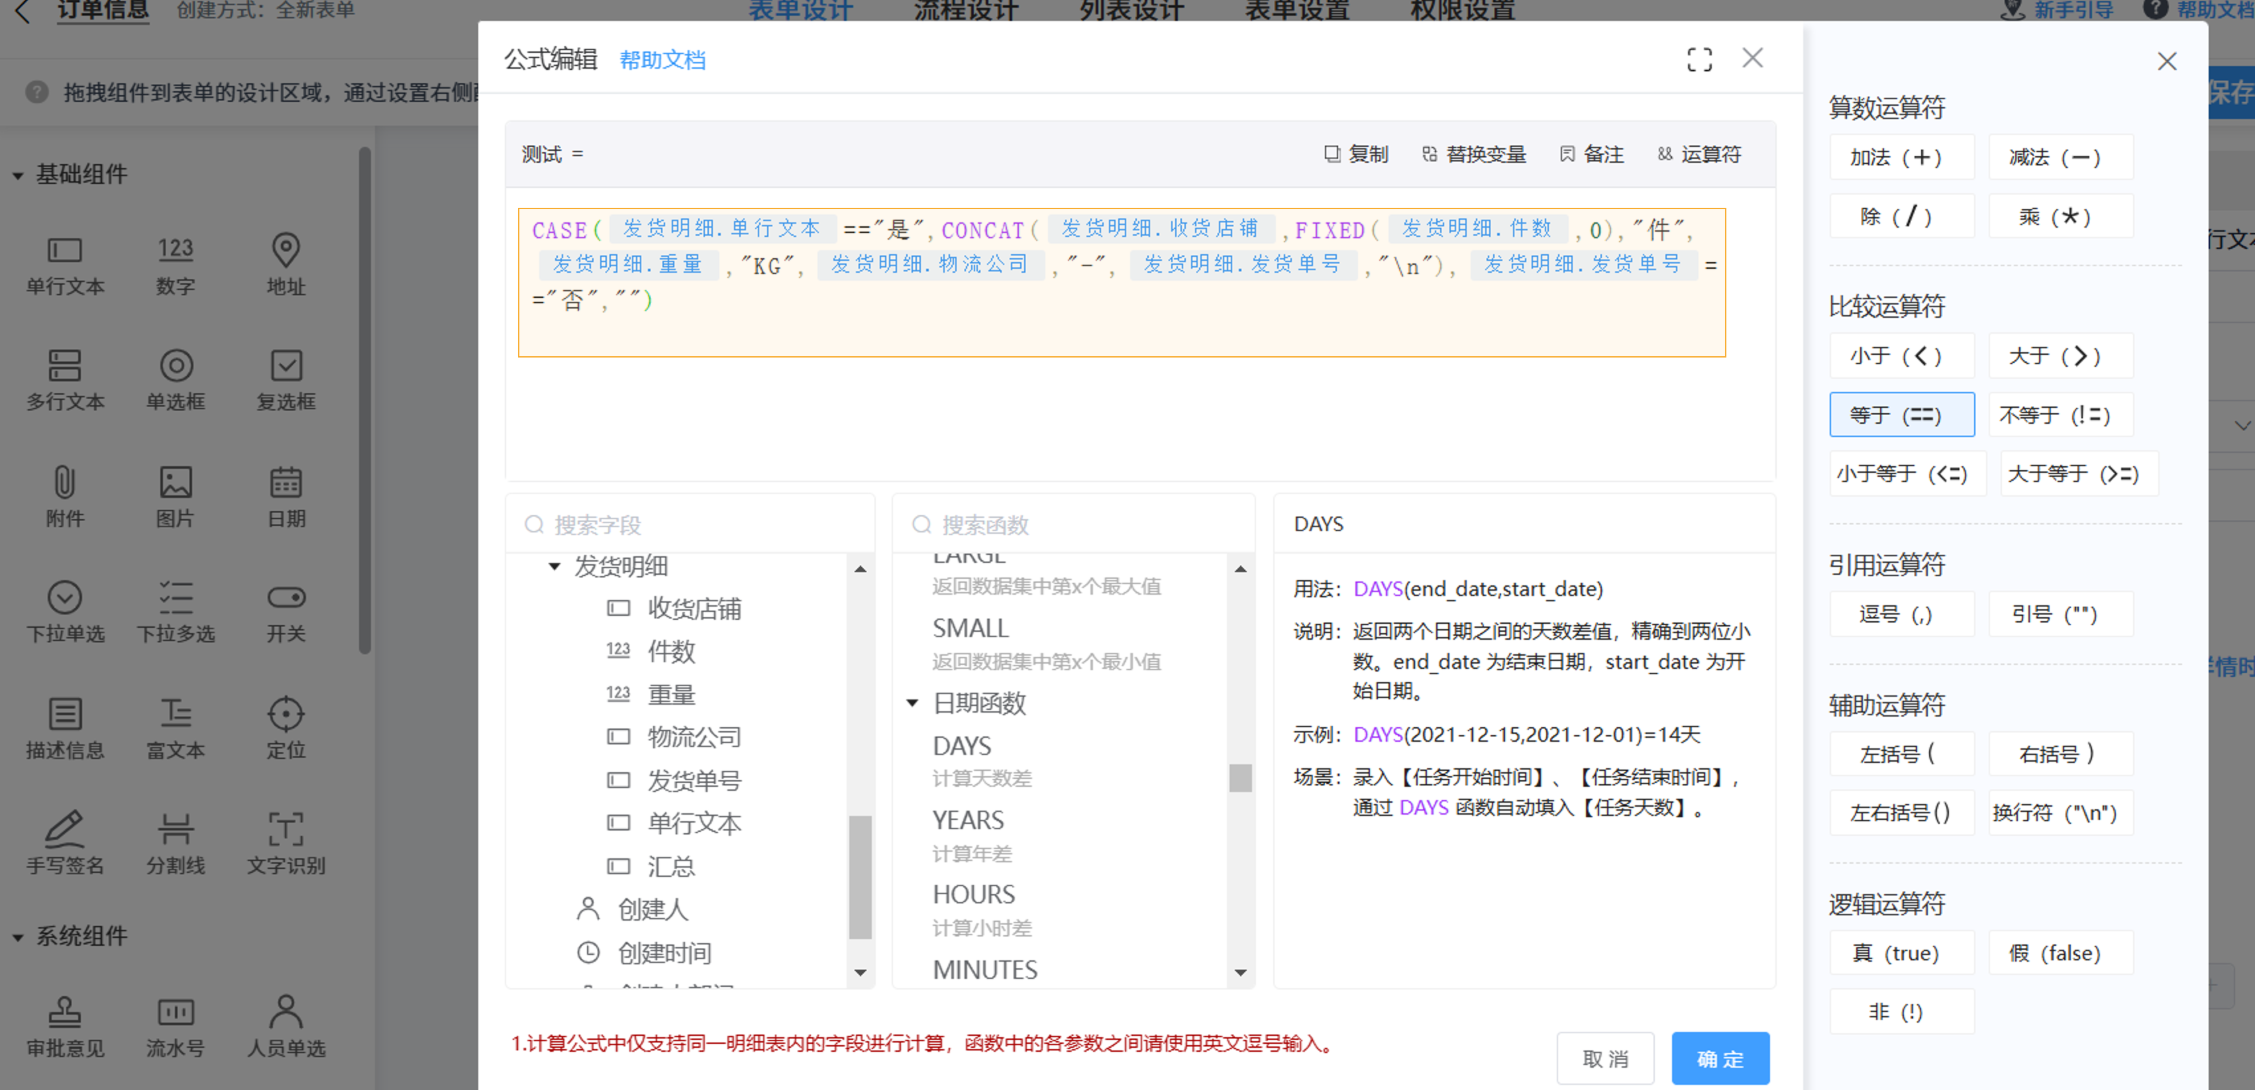Go back using the arrow beside 订单信息

click(x=23, y=11)
